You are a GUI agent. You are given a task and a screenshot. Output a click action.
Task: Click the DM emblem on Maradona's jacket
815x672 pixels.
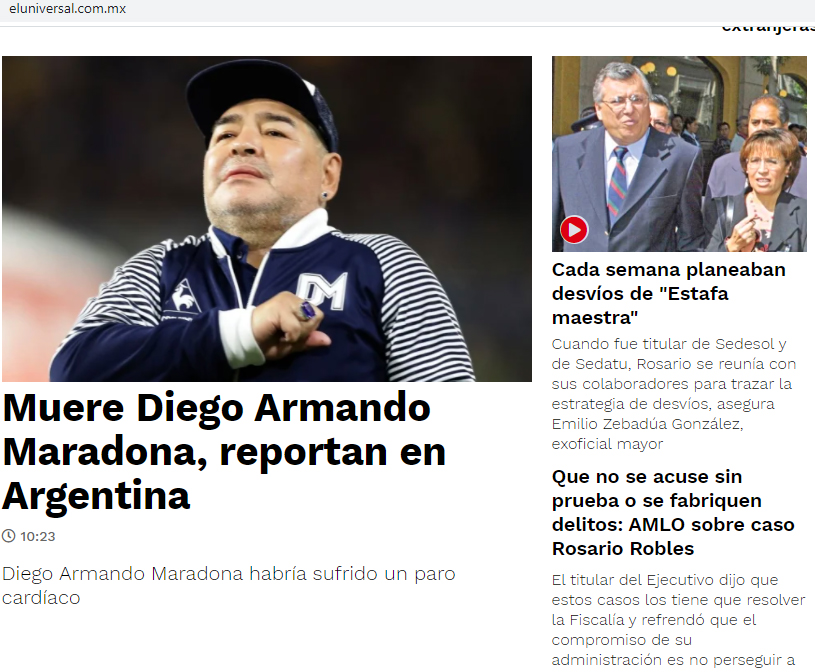(x=322, y=292)
